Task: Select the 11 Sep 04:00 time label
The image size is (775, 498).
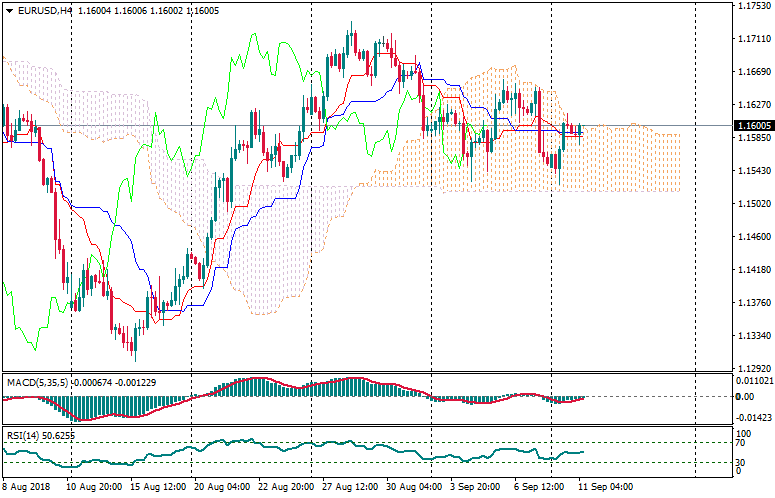Action: point(606,487)
